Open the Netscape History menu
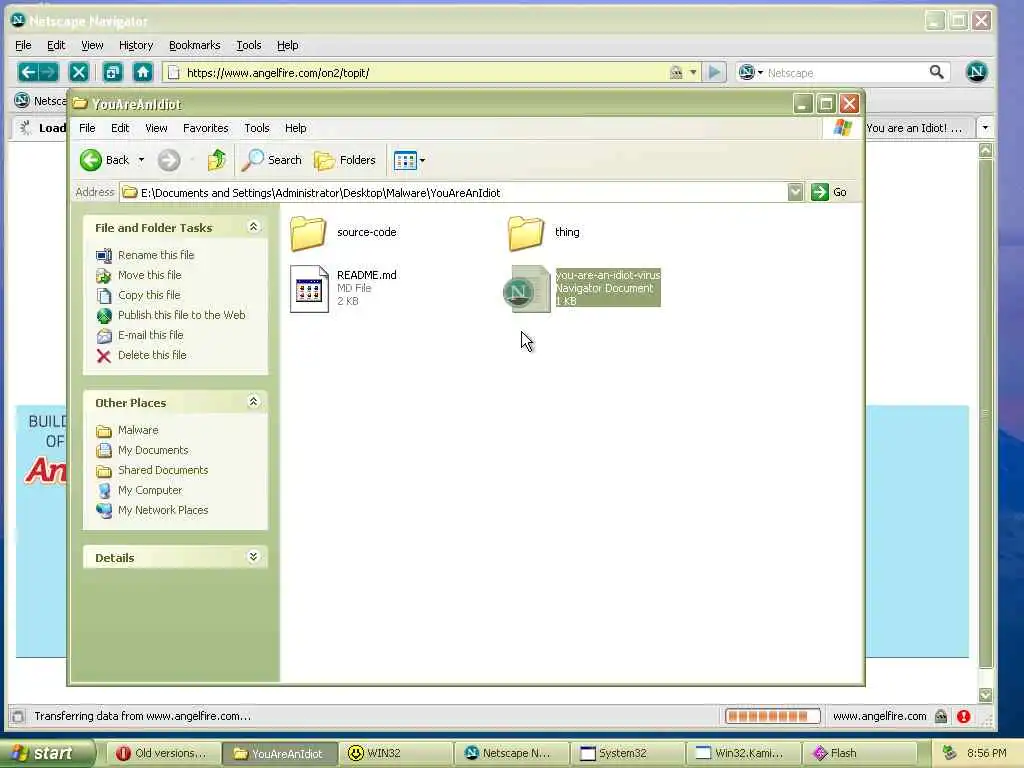 [136, 45]
